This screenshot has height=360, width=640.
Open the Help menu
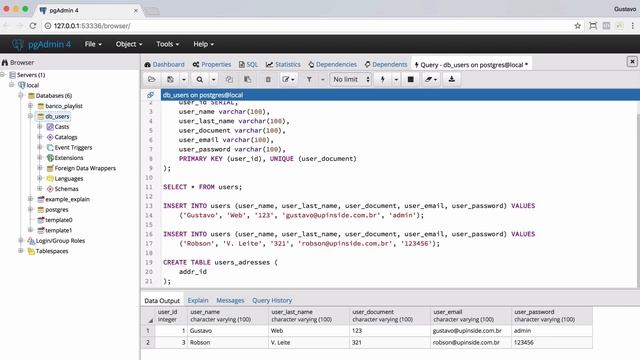(203, 44)
